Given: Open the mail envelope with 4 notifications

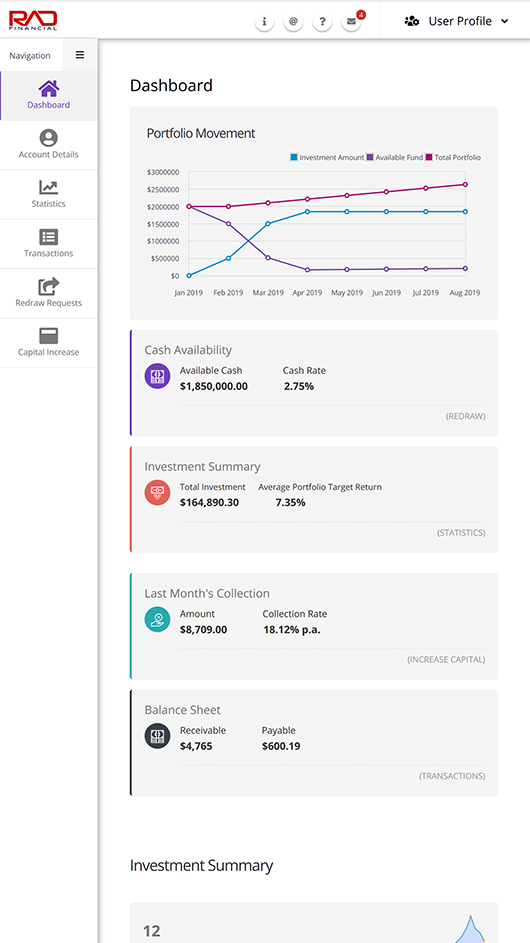Looking at the screenshot, I should (x=352, y=22).
